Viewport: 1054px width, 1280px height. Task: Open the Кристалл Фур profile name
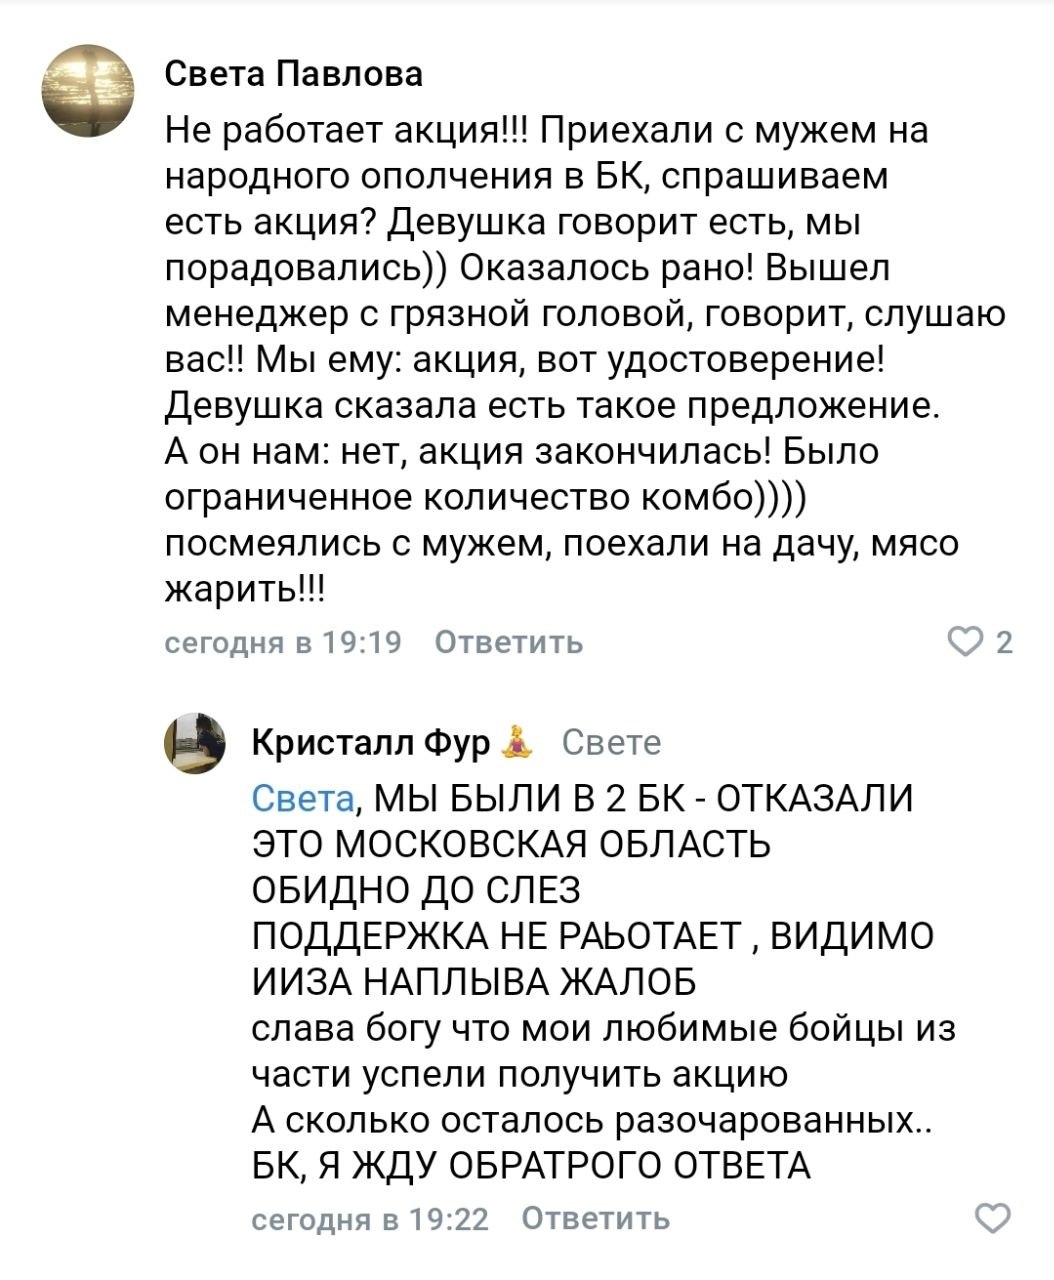coord(371,743)
